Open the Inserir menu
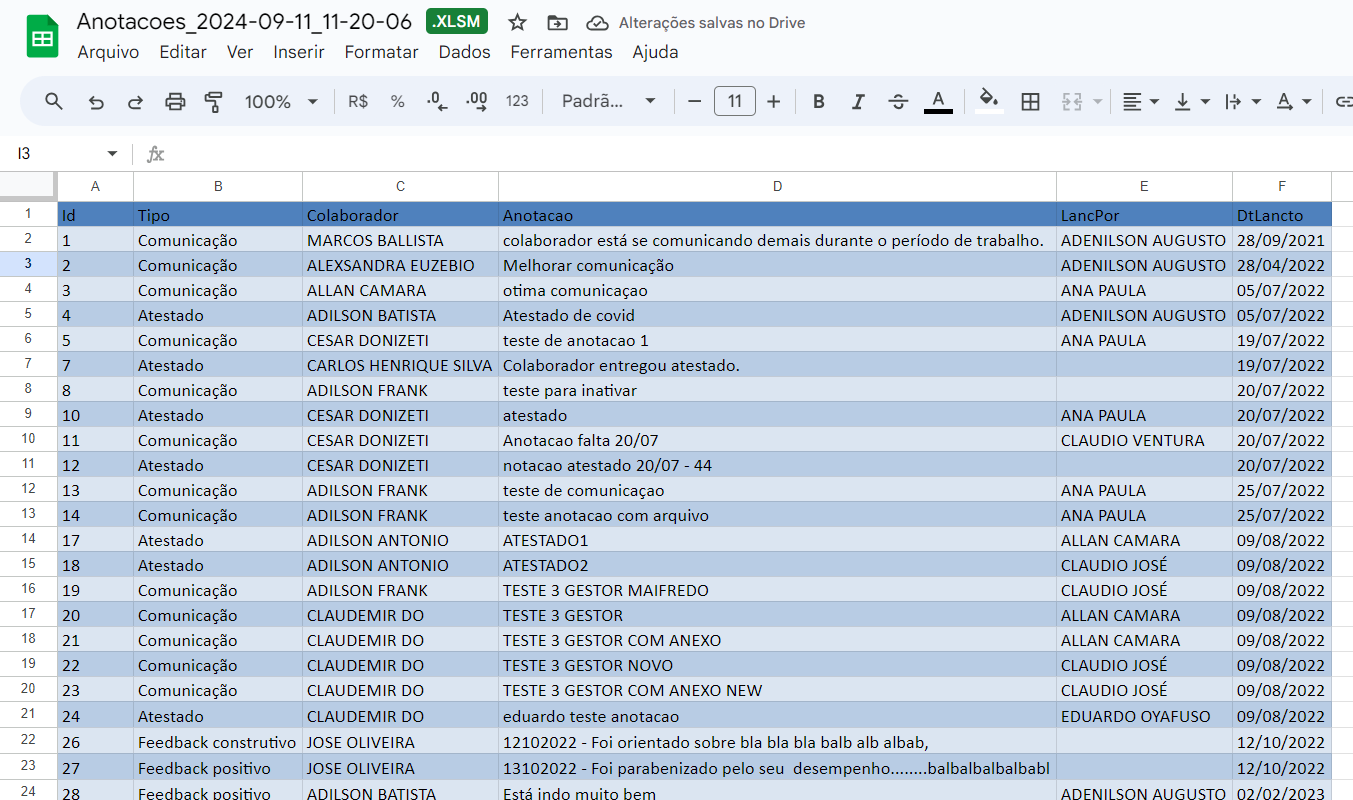Image resolution: width=1353 pixels, height=800 pixels. click(299, 52)
